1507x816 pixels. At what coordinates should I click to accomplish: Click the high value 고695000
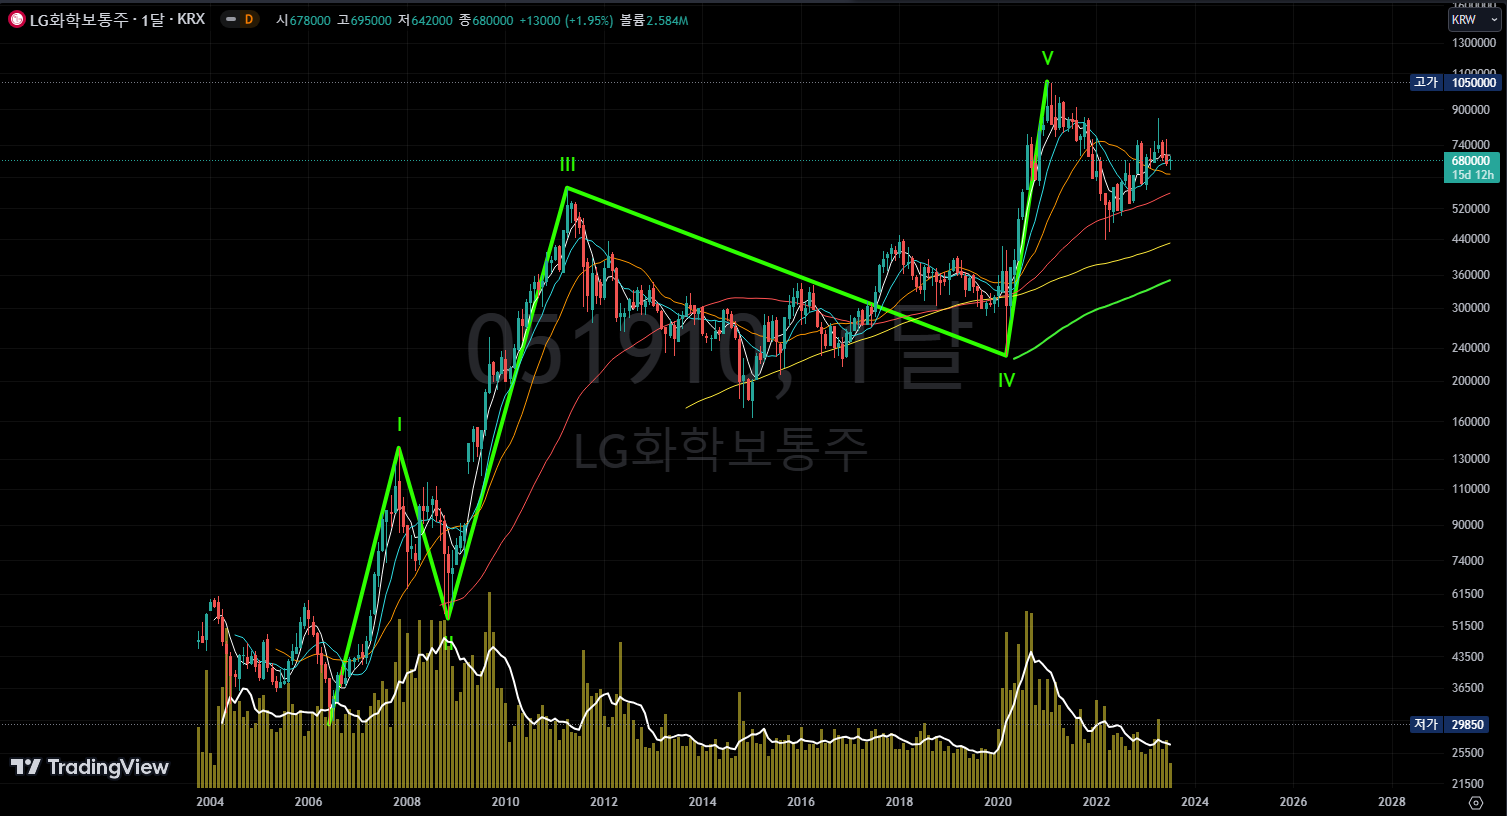[x=364, y=20]
